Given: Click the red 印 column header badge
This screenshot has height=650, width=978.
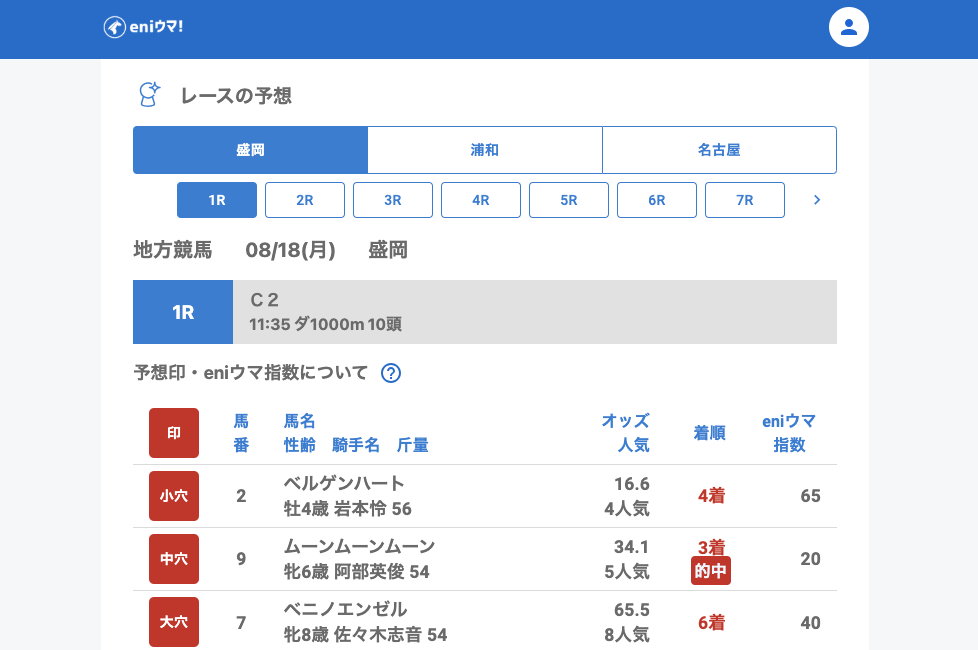Looking at the screenshot, I should (174, 433).
